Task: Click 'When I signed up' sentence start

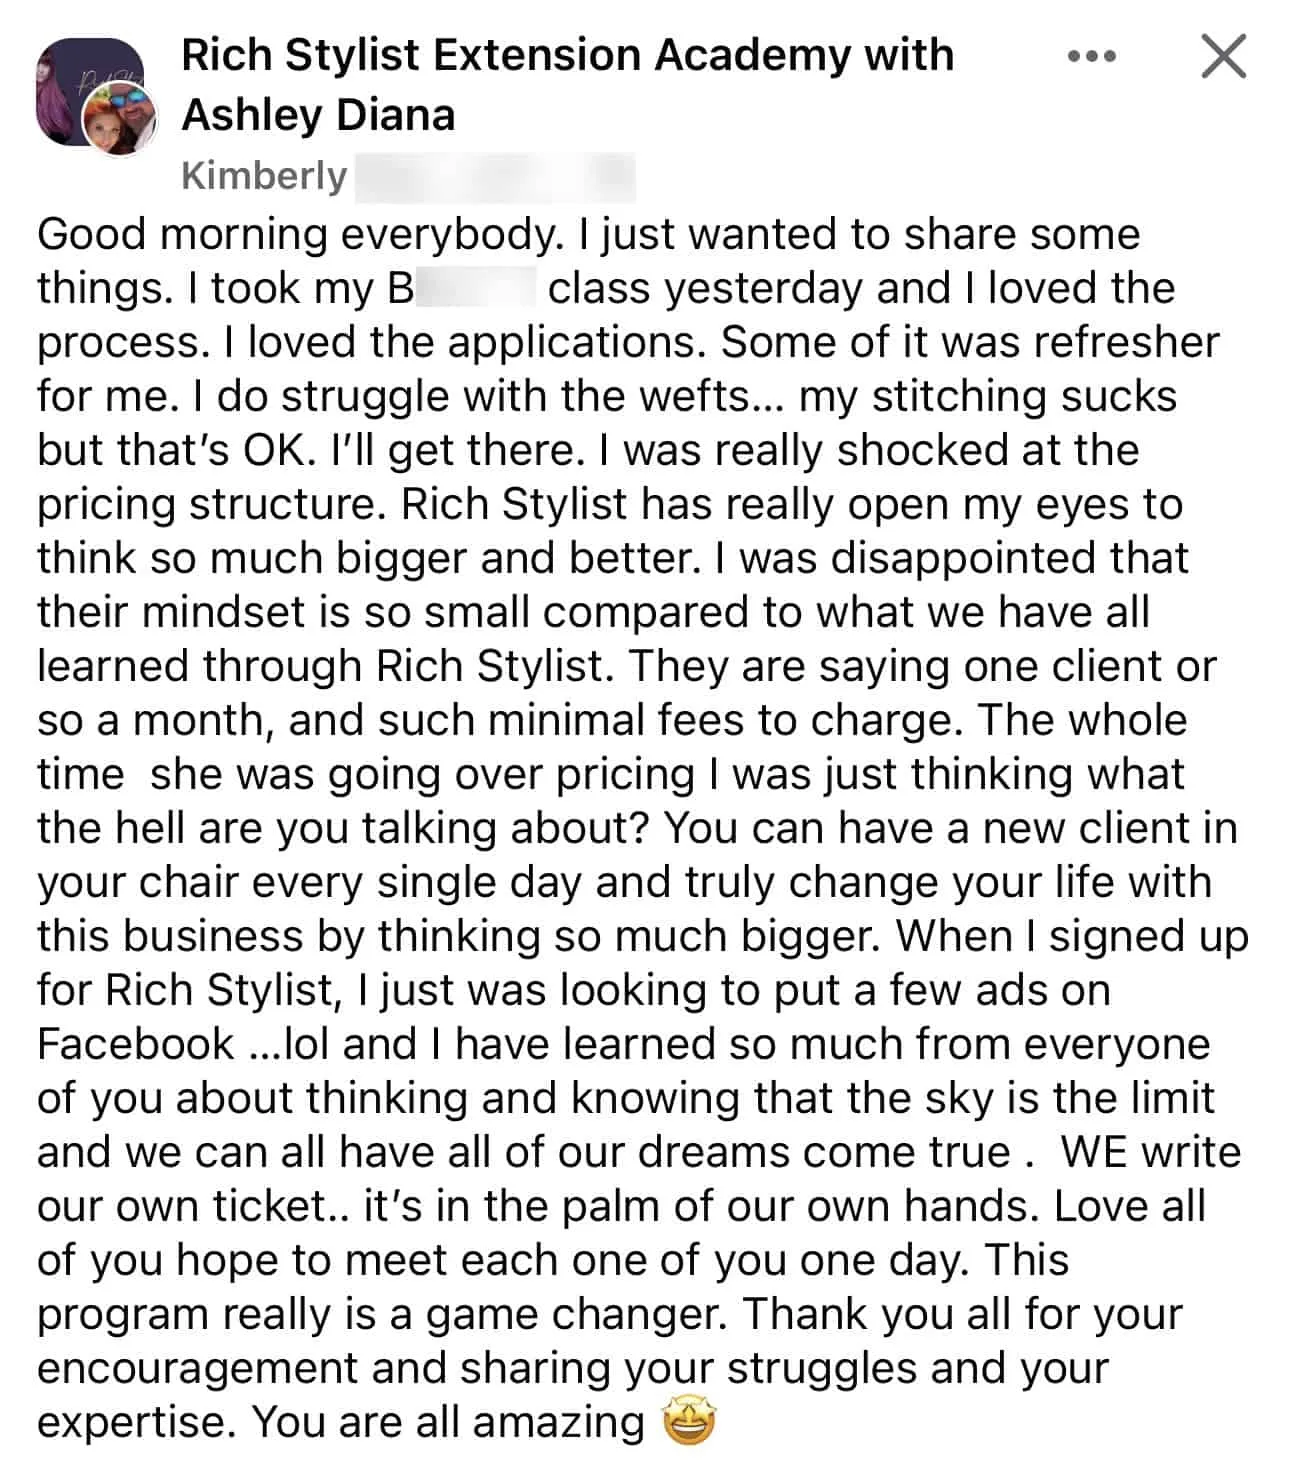Action: tap(1072, 937)
